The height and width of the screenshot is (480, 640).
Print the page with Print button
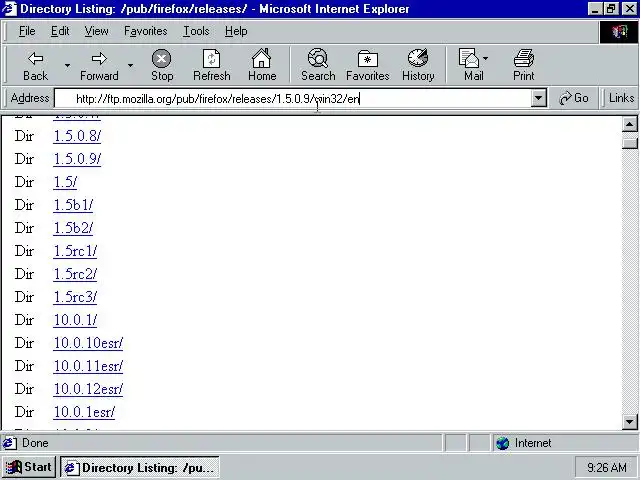point(524,65)
